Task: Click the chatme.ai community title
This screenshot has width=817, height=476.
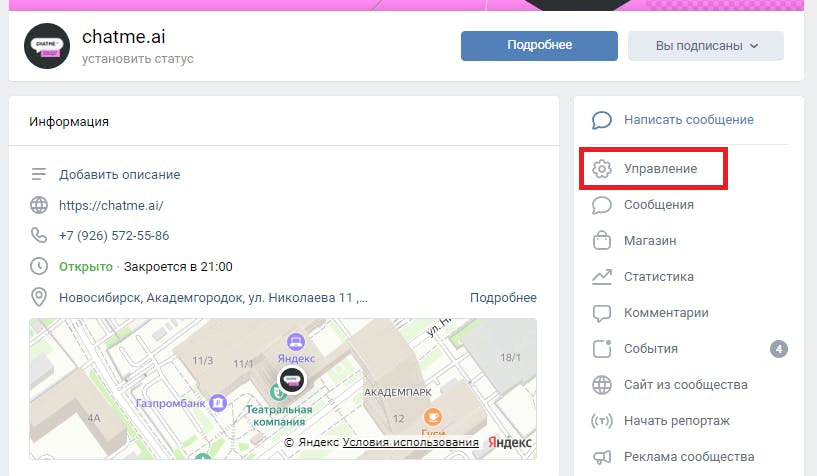Action: coord(123,37)
